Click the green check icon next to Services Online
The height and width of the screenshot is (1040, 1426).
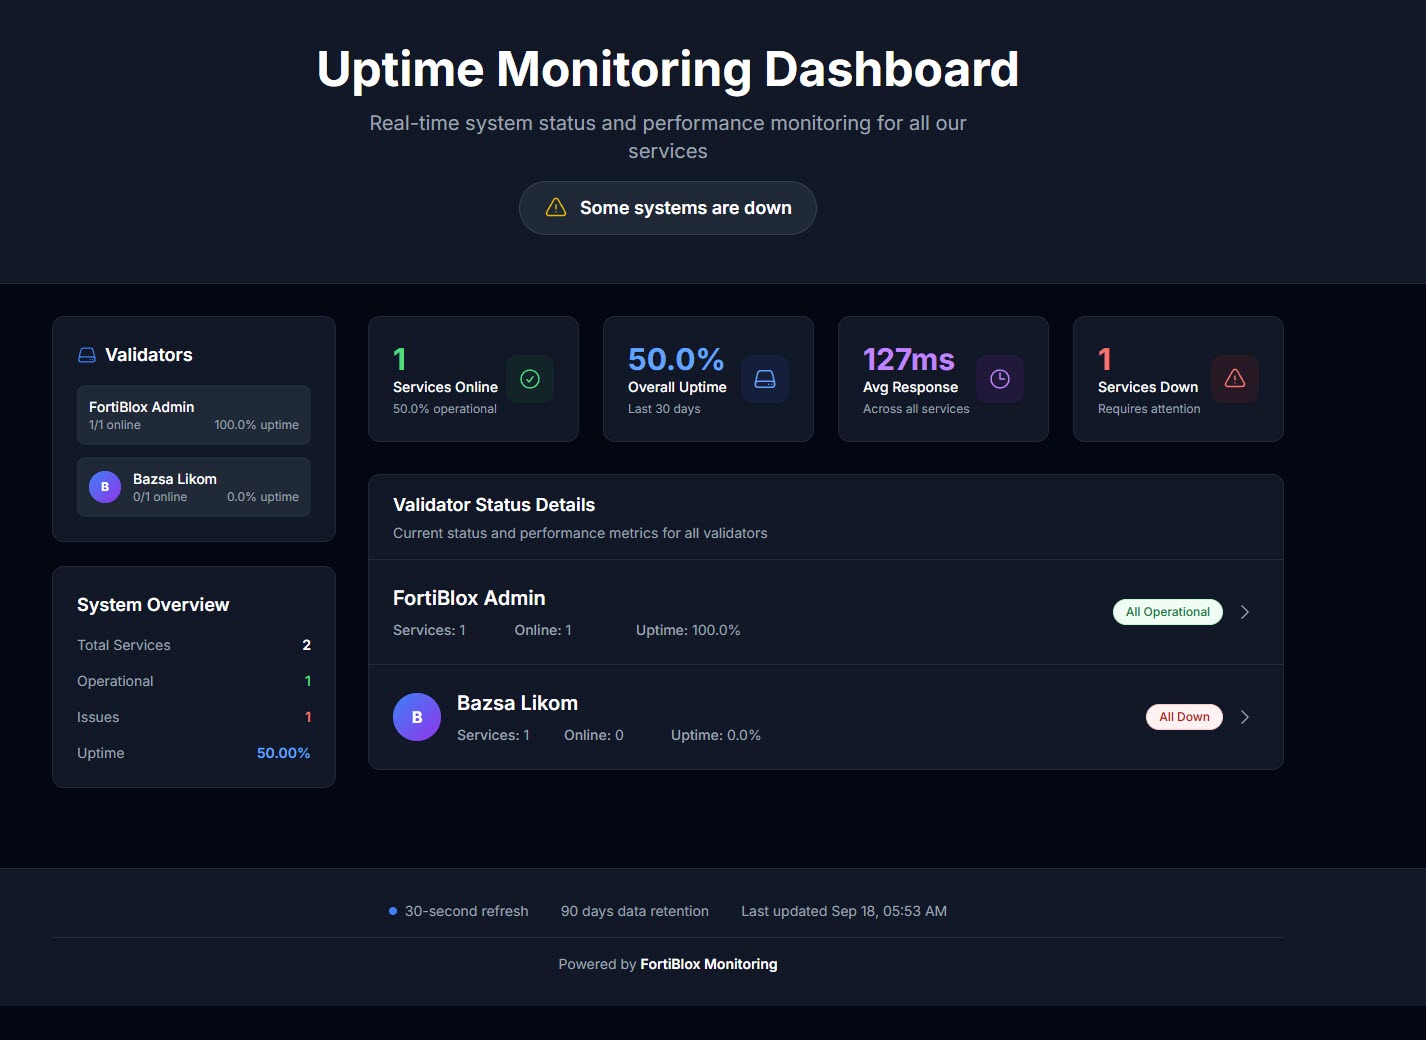(530, 378)
